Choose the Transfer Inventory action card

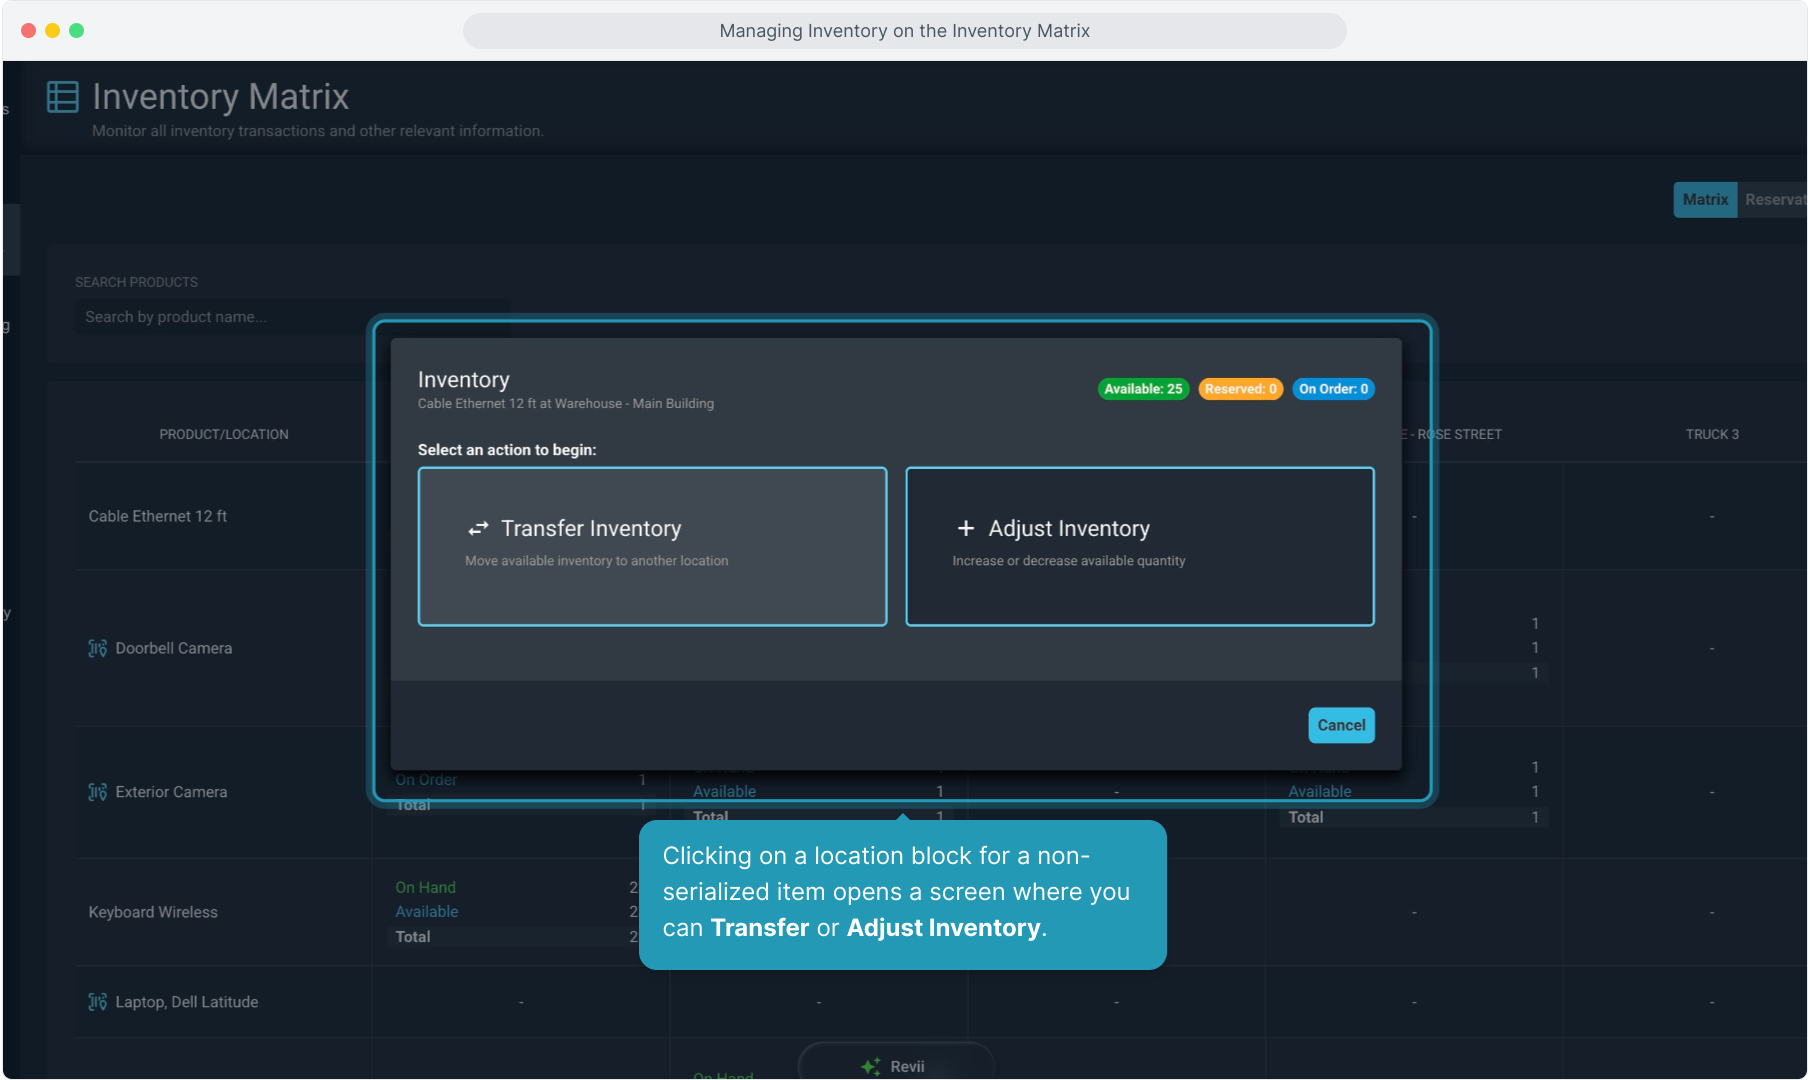(x=652, y=546)
